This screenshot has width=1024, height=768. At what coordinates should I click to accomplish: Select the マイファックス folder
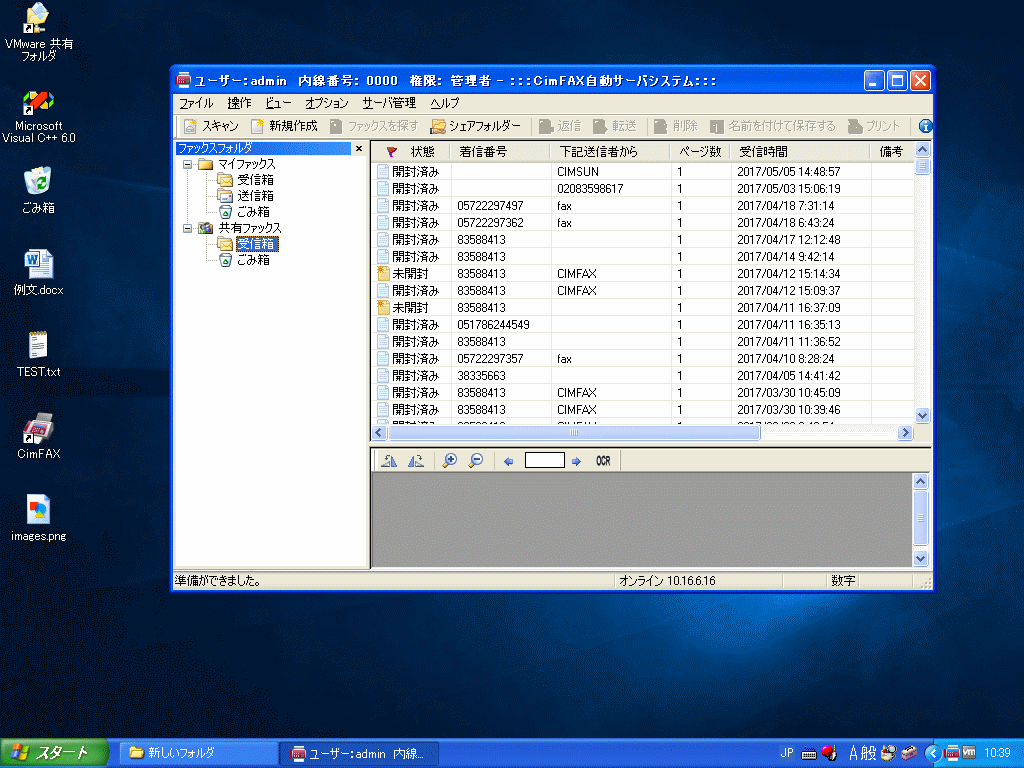tap(246, 164)
